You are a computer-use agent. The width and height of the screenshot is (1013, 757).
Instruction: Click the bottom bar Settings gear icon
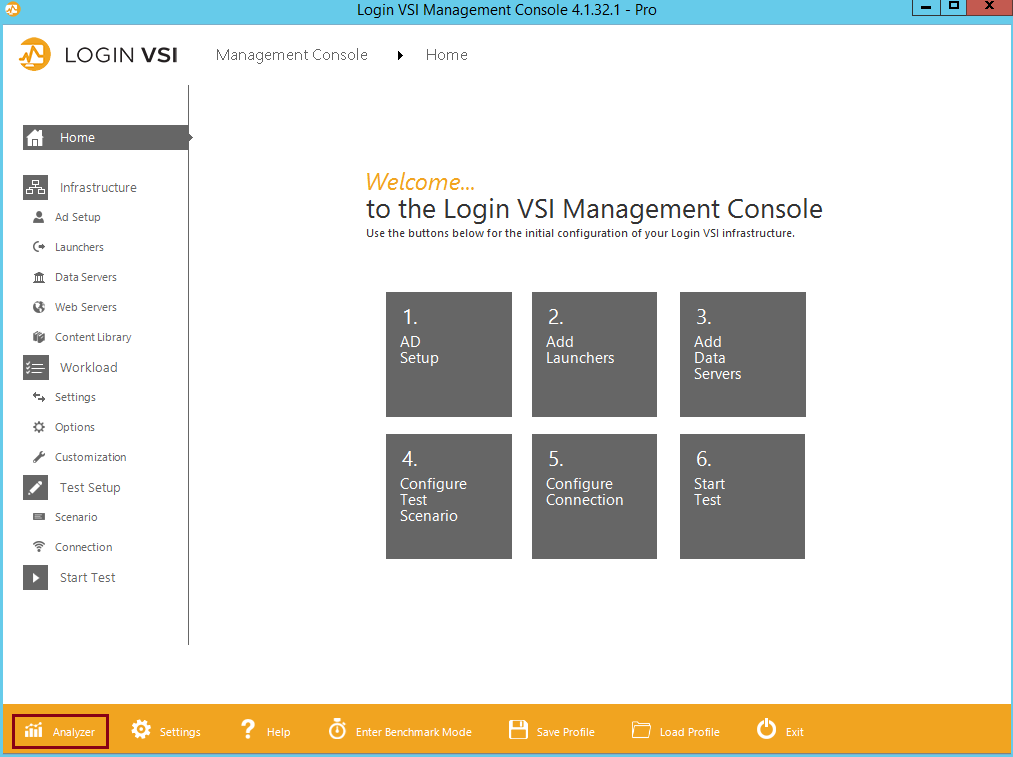141,730
